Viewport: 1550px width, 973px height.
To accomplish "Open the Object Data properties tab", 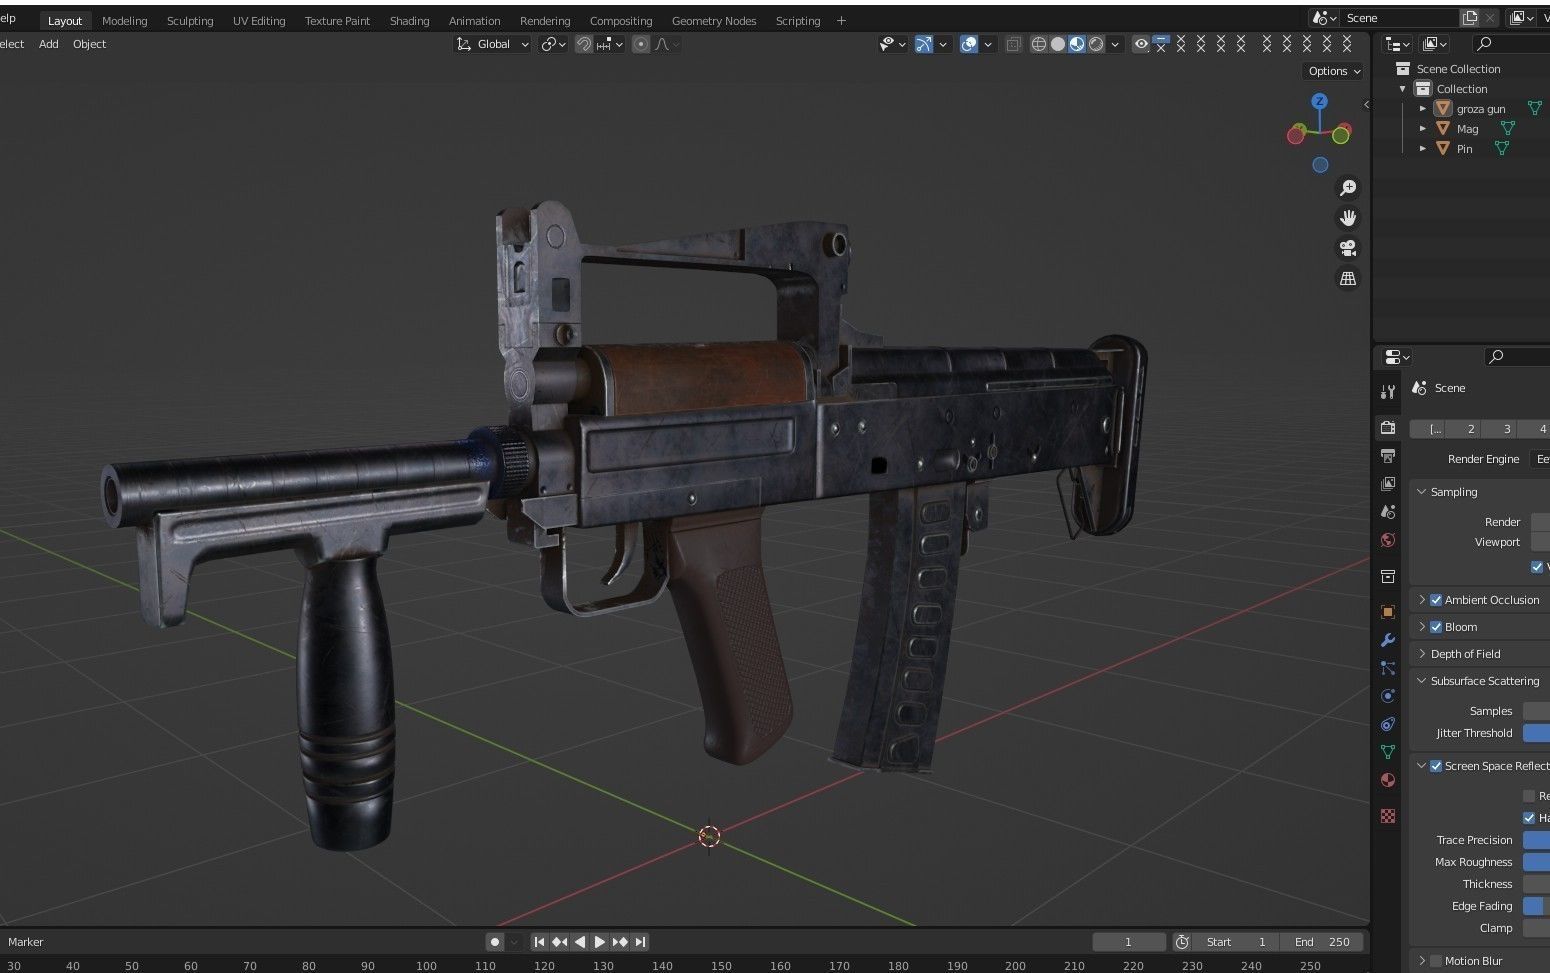I will click(1387, 752).
